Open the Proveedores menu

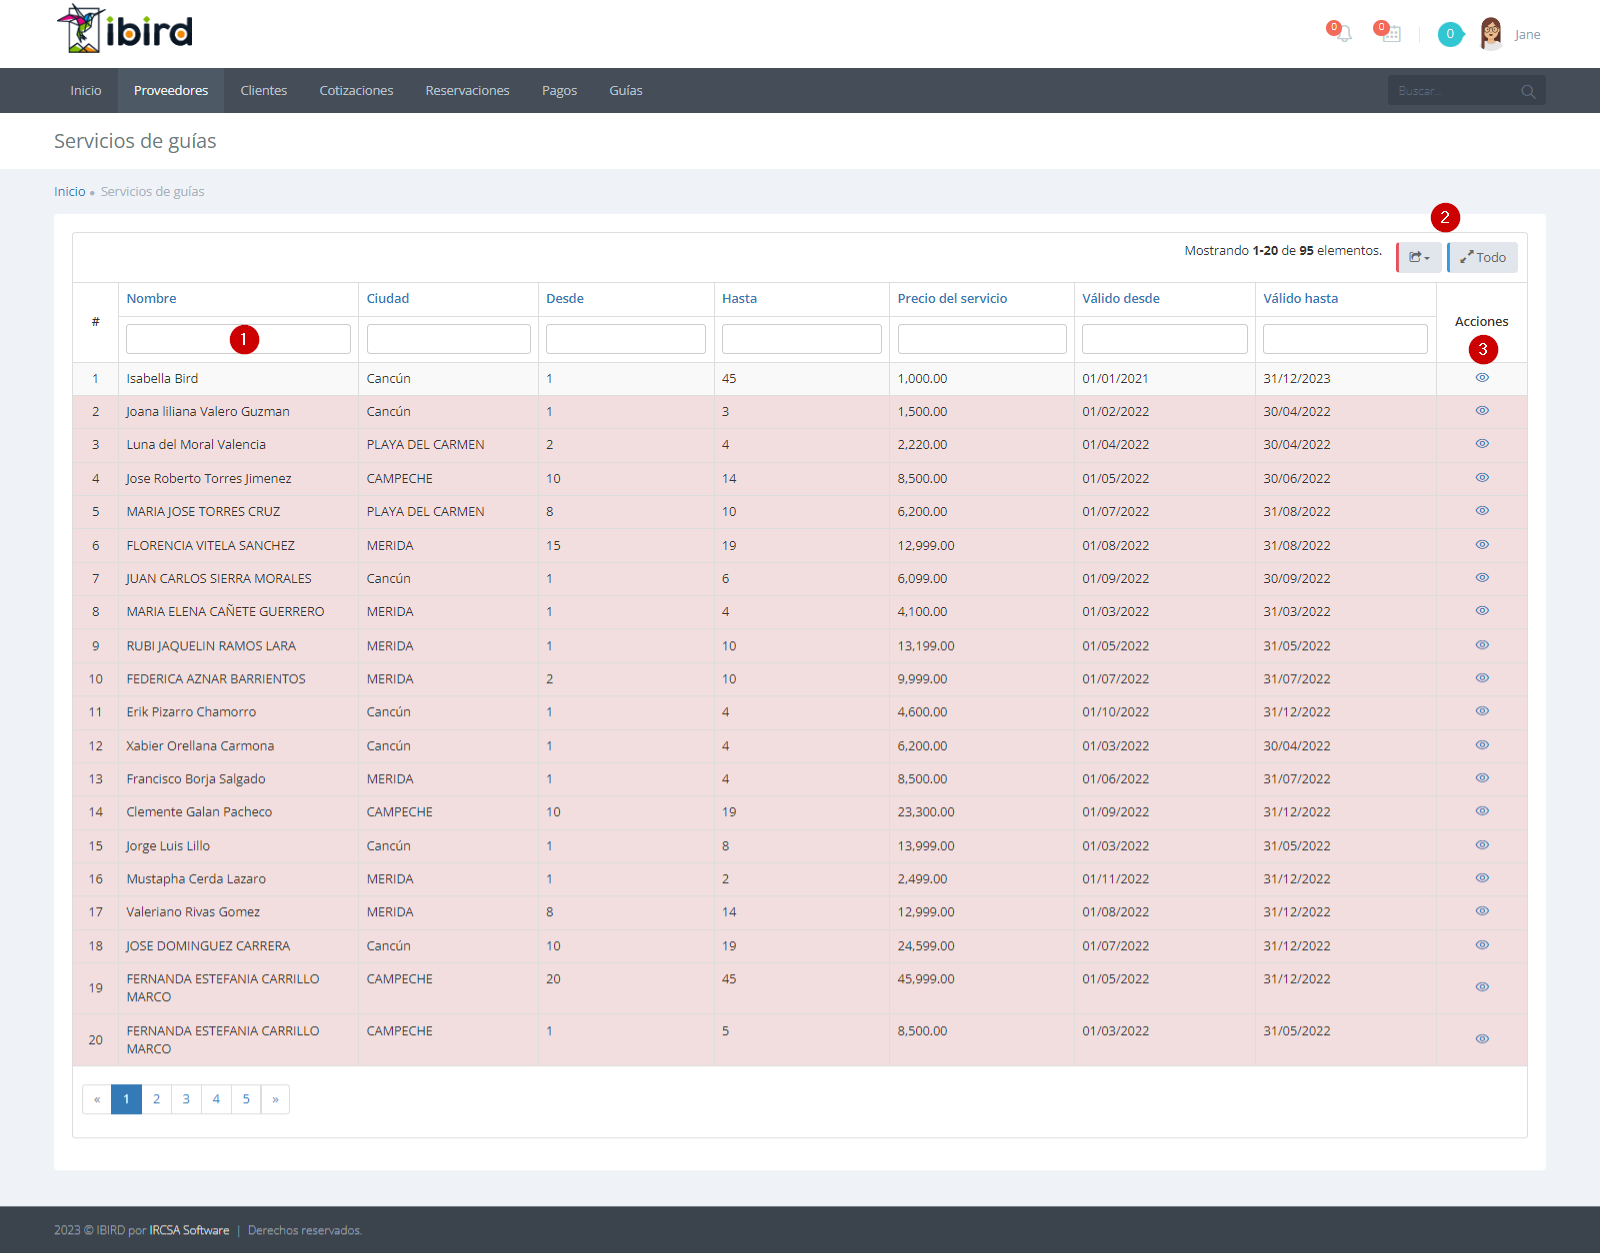(x=171, y=90)
